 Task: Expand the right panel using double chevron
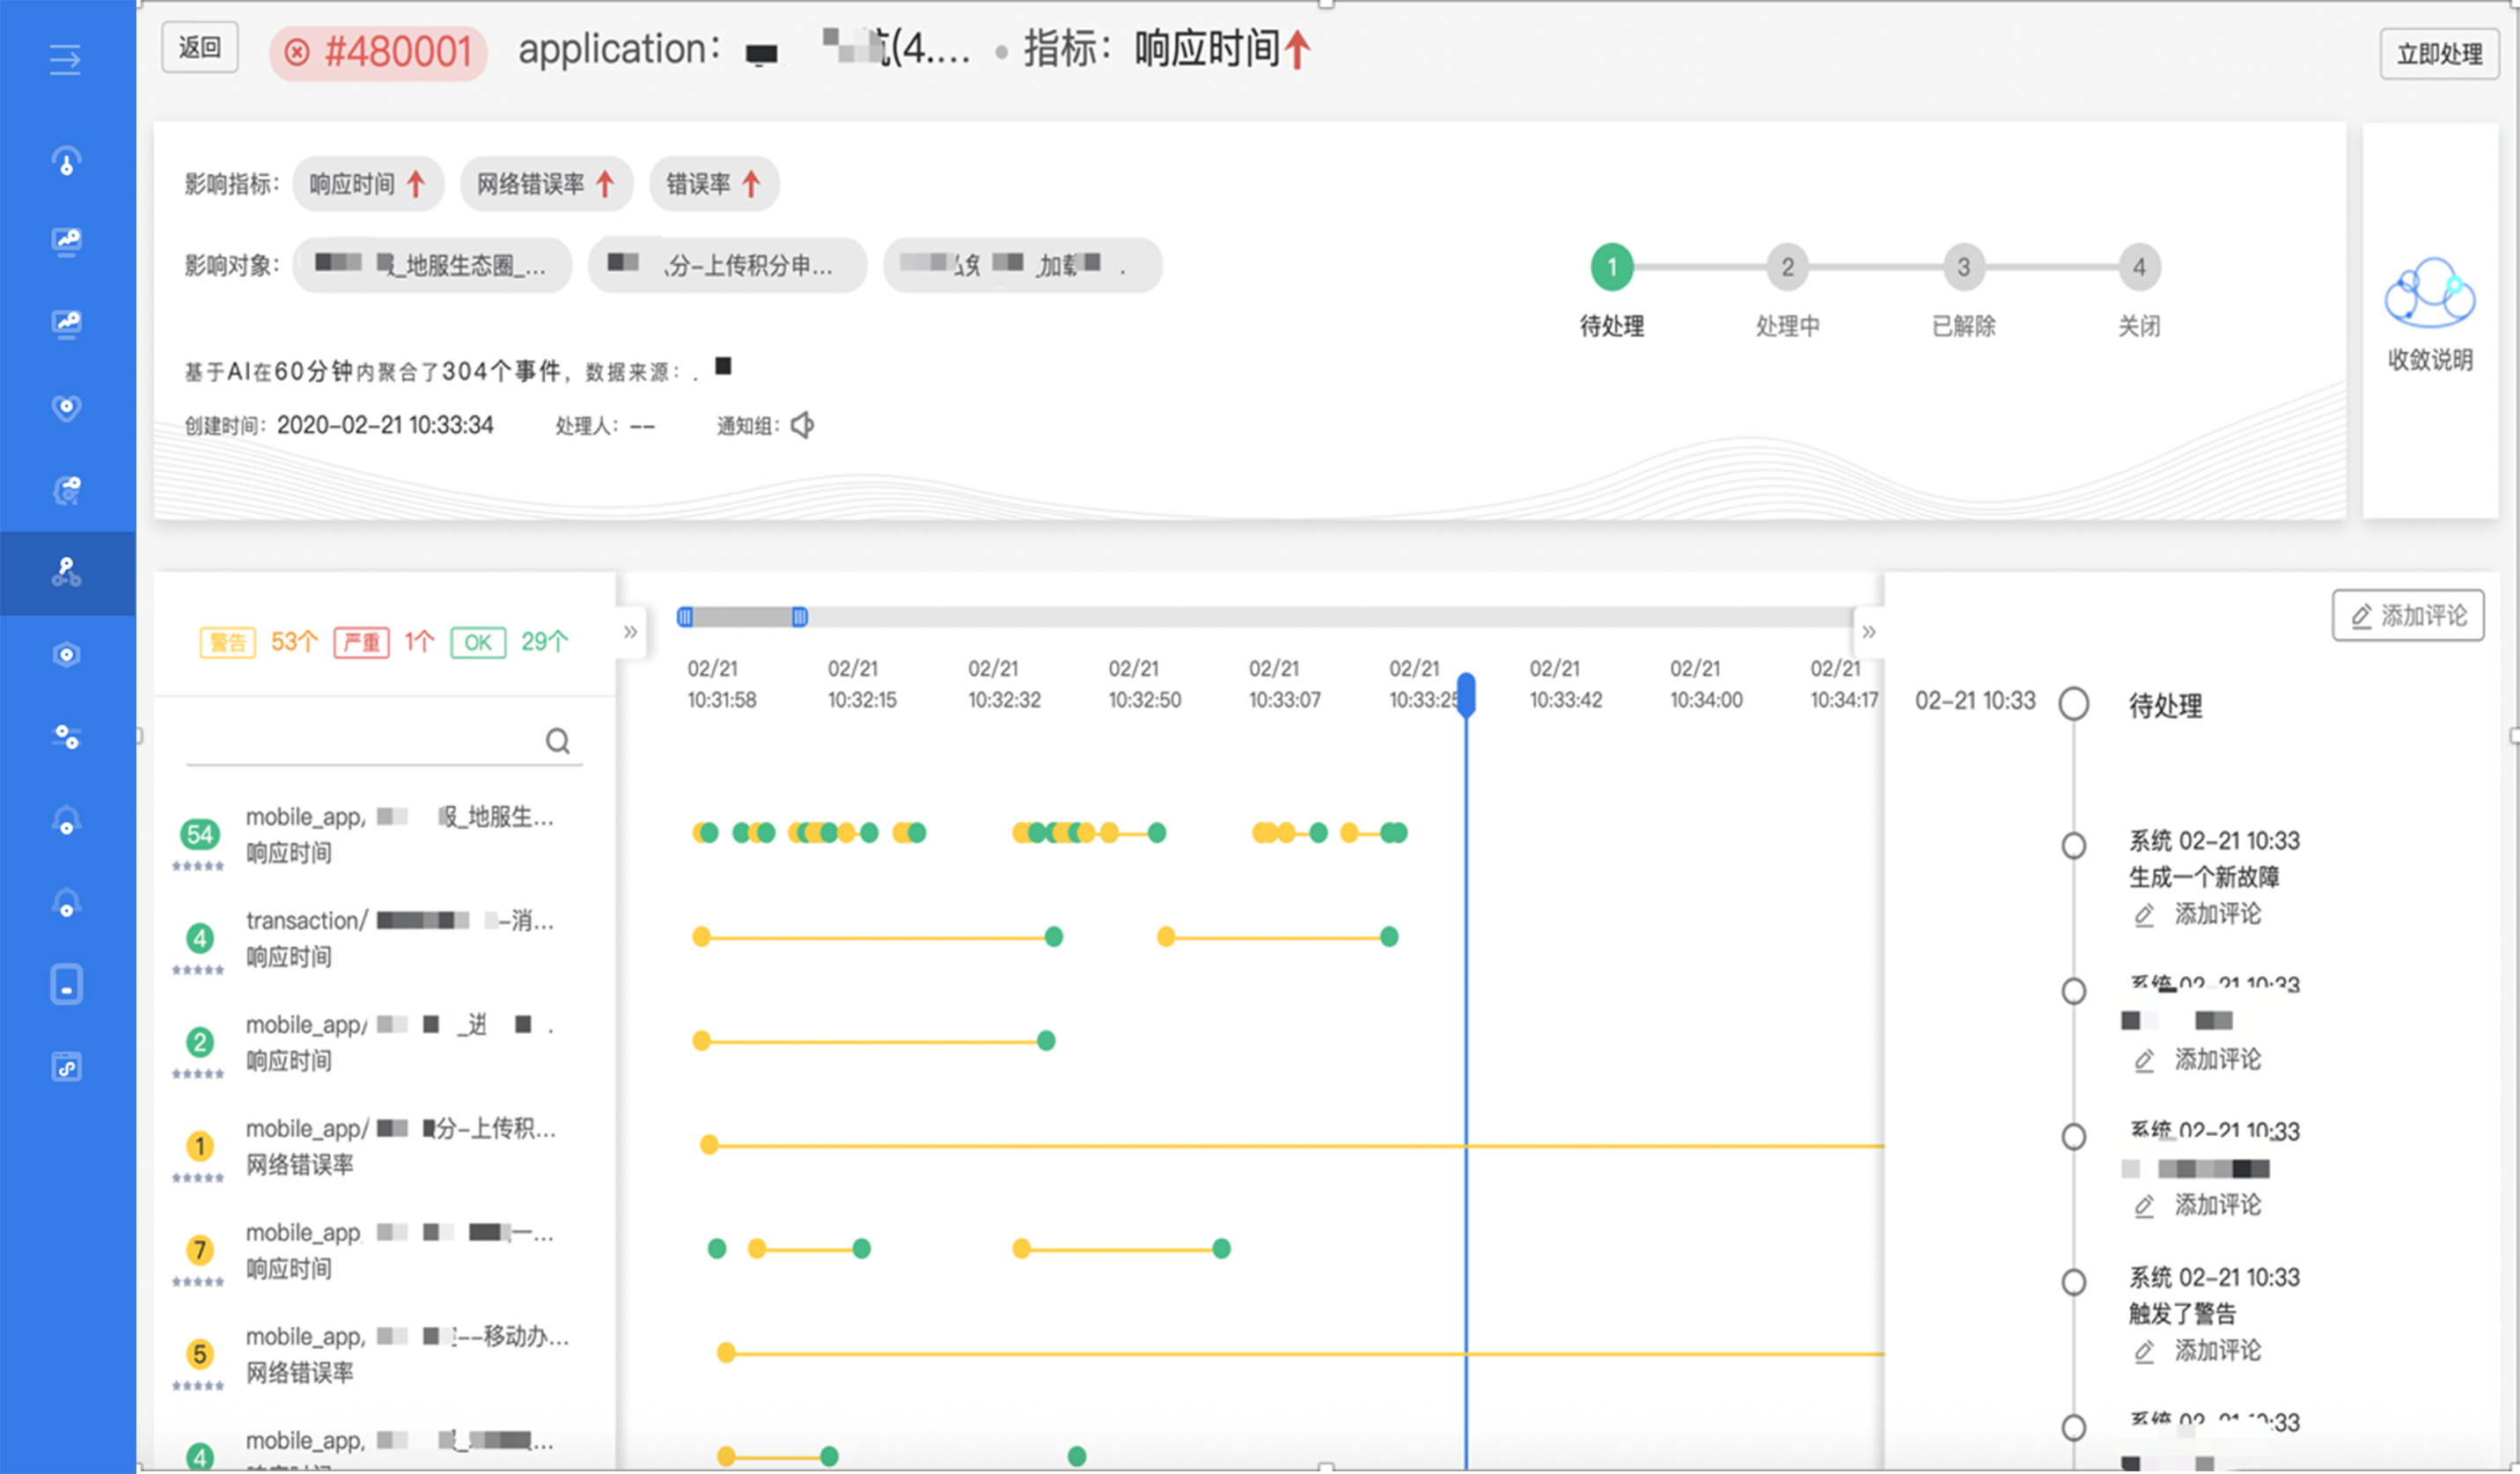pyautogui.click(x=1868, y=632)
